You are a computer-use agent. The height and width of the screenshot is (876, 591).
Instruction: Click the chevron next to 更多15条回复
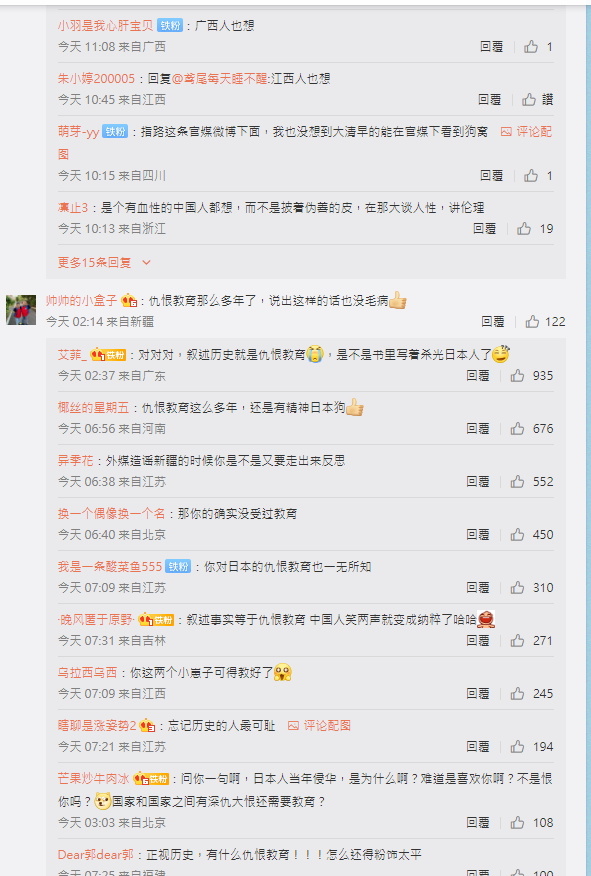pos(146,262)
